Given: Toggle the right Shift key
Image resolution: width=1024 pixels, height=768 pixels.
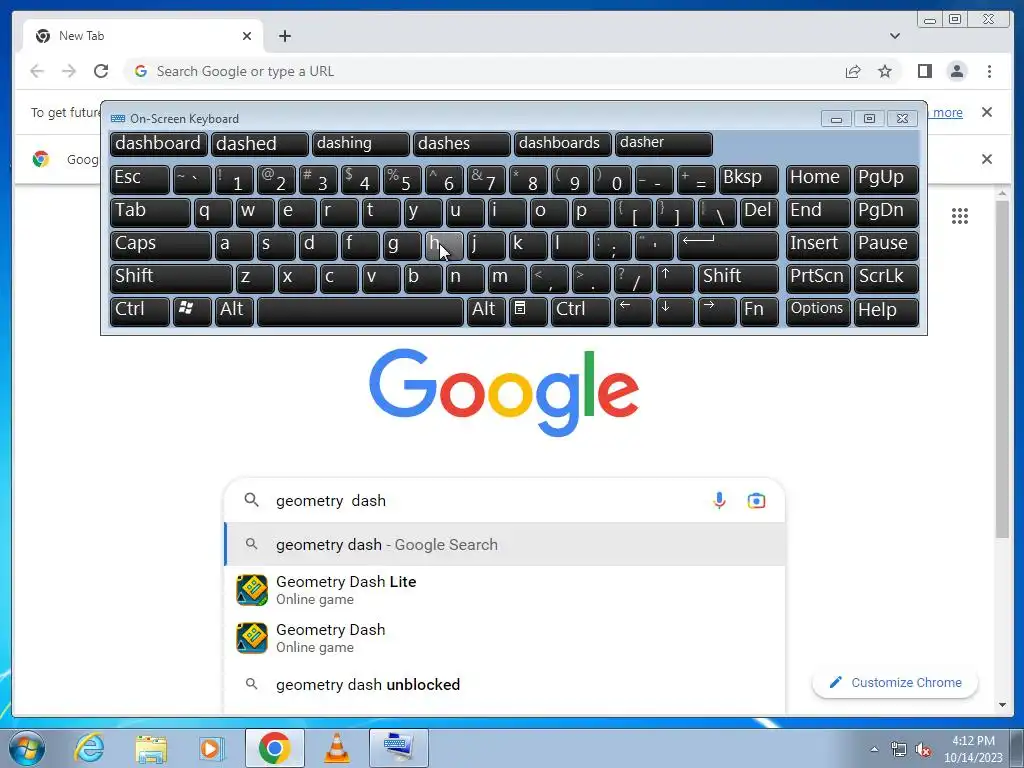Looking at the screenshot, I should [737, 278].
